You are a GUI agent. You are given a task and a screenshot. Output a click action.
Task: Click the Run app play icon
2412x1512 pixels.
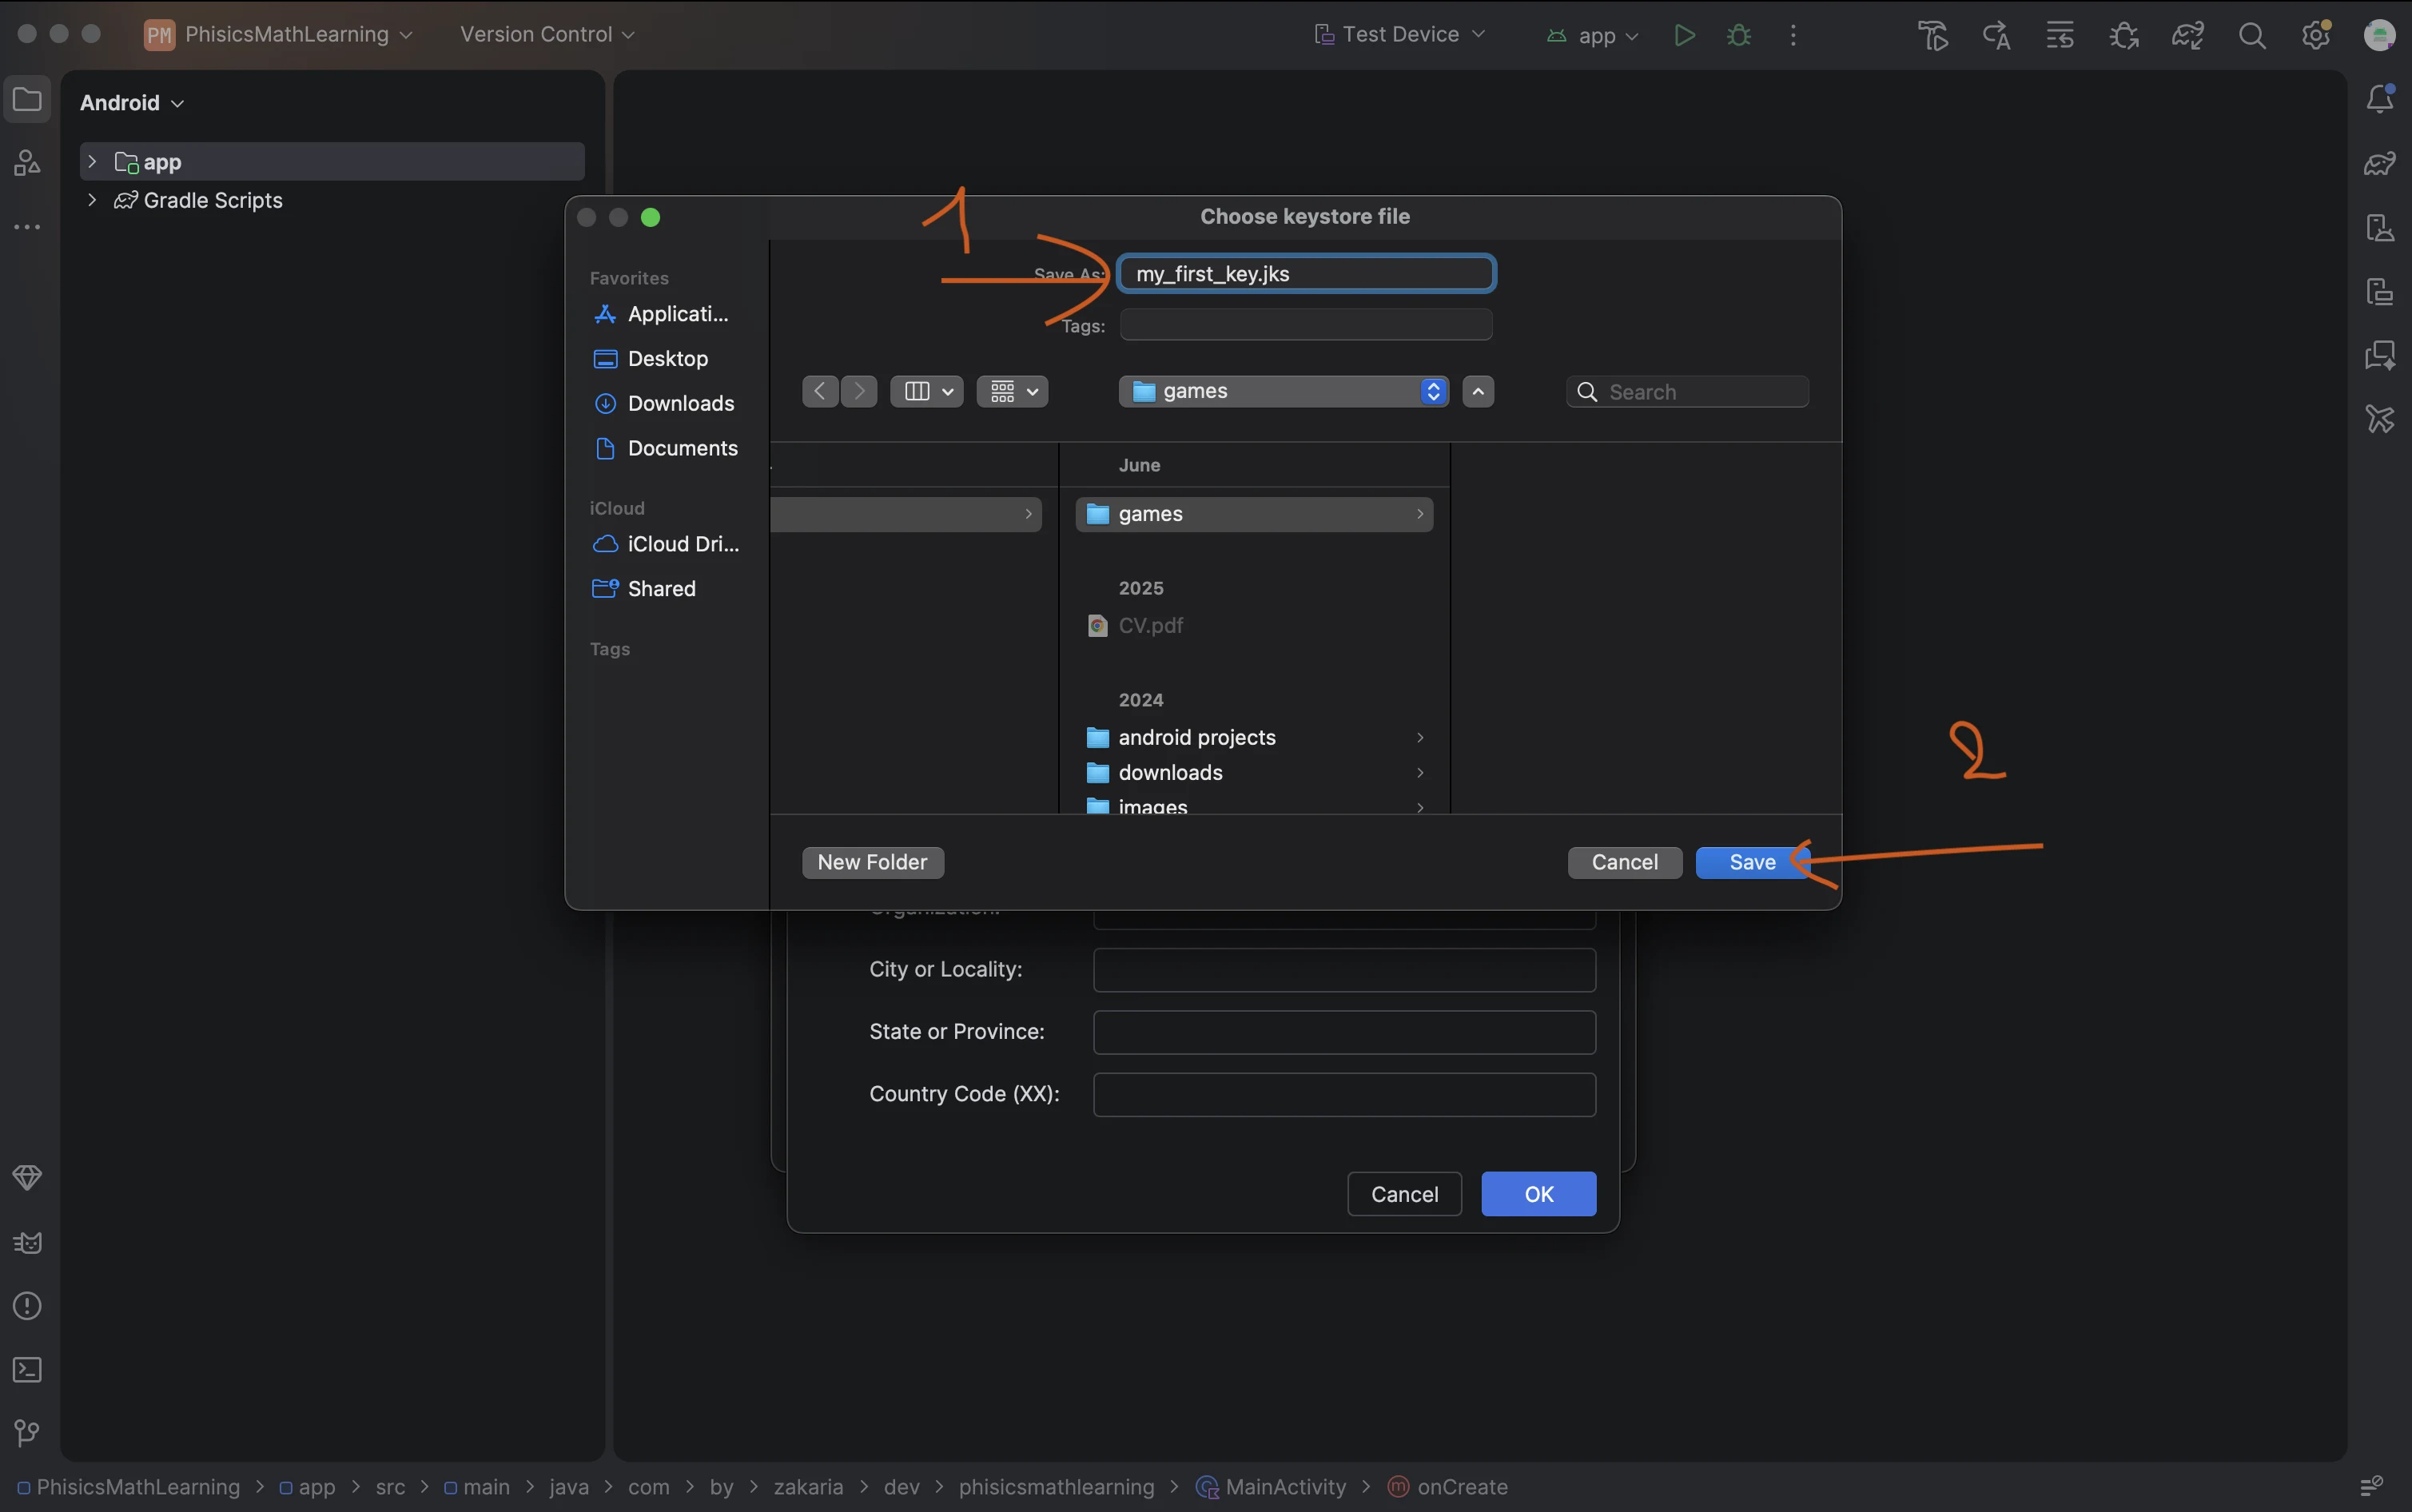pyautogui.click(x=1684, y=35)
